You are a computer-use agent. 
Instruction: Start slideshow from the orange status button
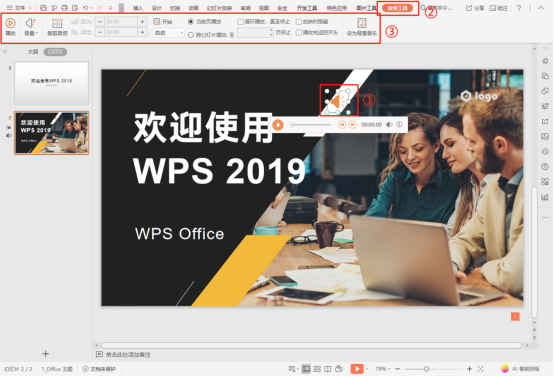point(357,369)
